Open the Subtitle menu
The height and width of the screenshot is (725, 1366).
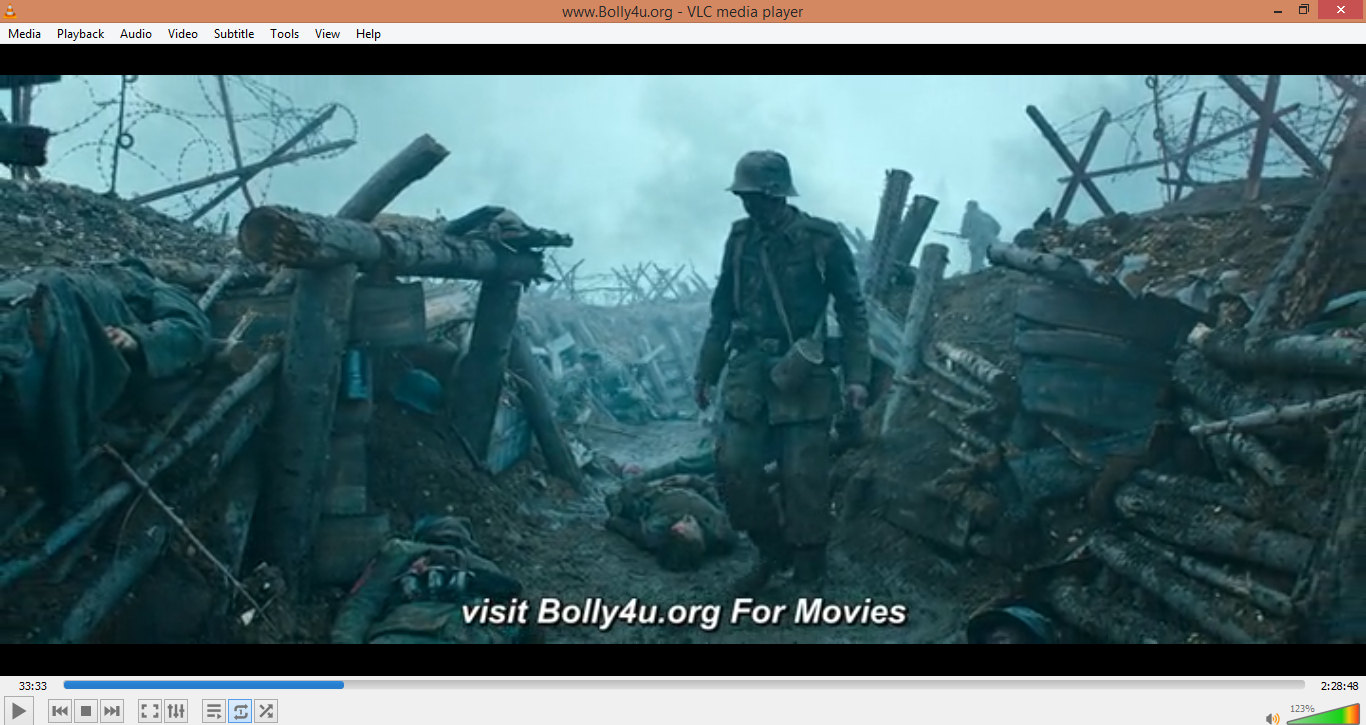coord(234,34)
